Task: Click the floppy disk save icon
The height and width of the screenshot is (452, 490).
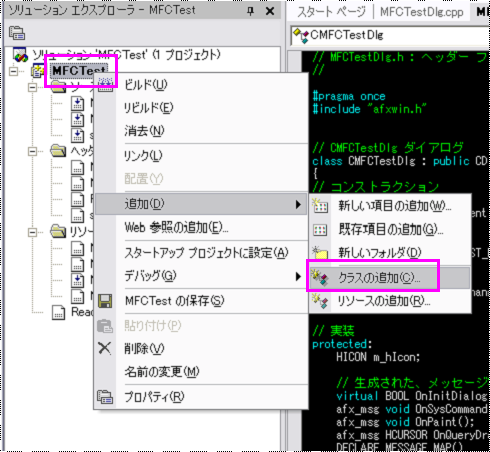Action: click(105, 301)
